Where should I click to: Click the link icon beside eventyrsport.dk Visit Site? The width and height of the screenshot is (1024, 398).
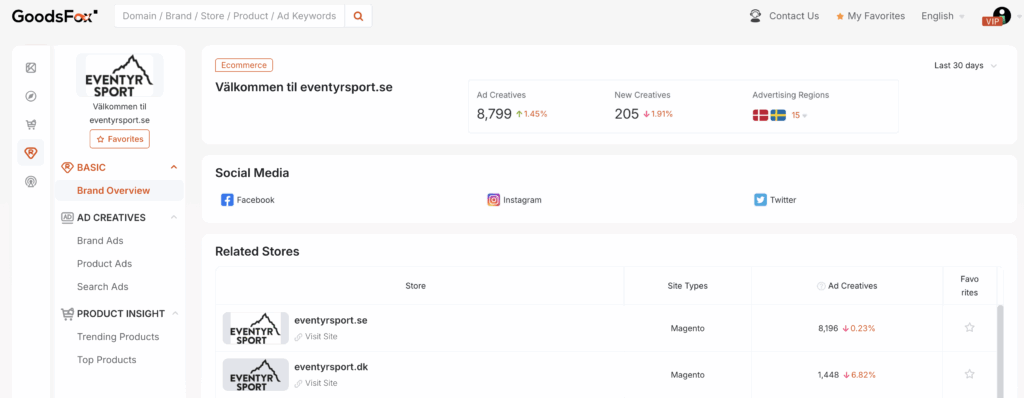[298, 384]
